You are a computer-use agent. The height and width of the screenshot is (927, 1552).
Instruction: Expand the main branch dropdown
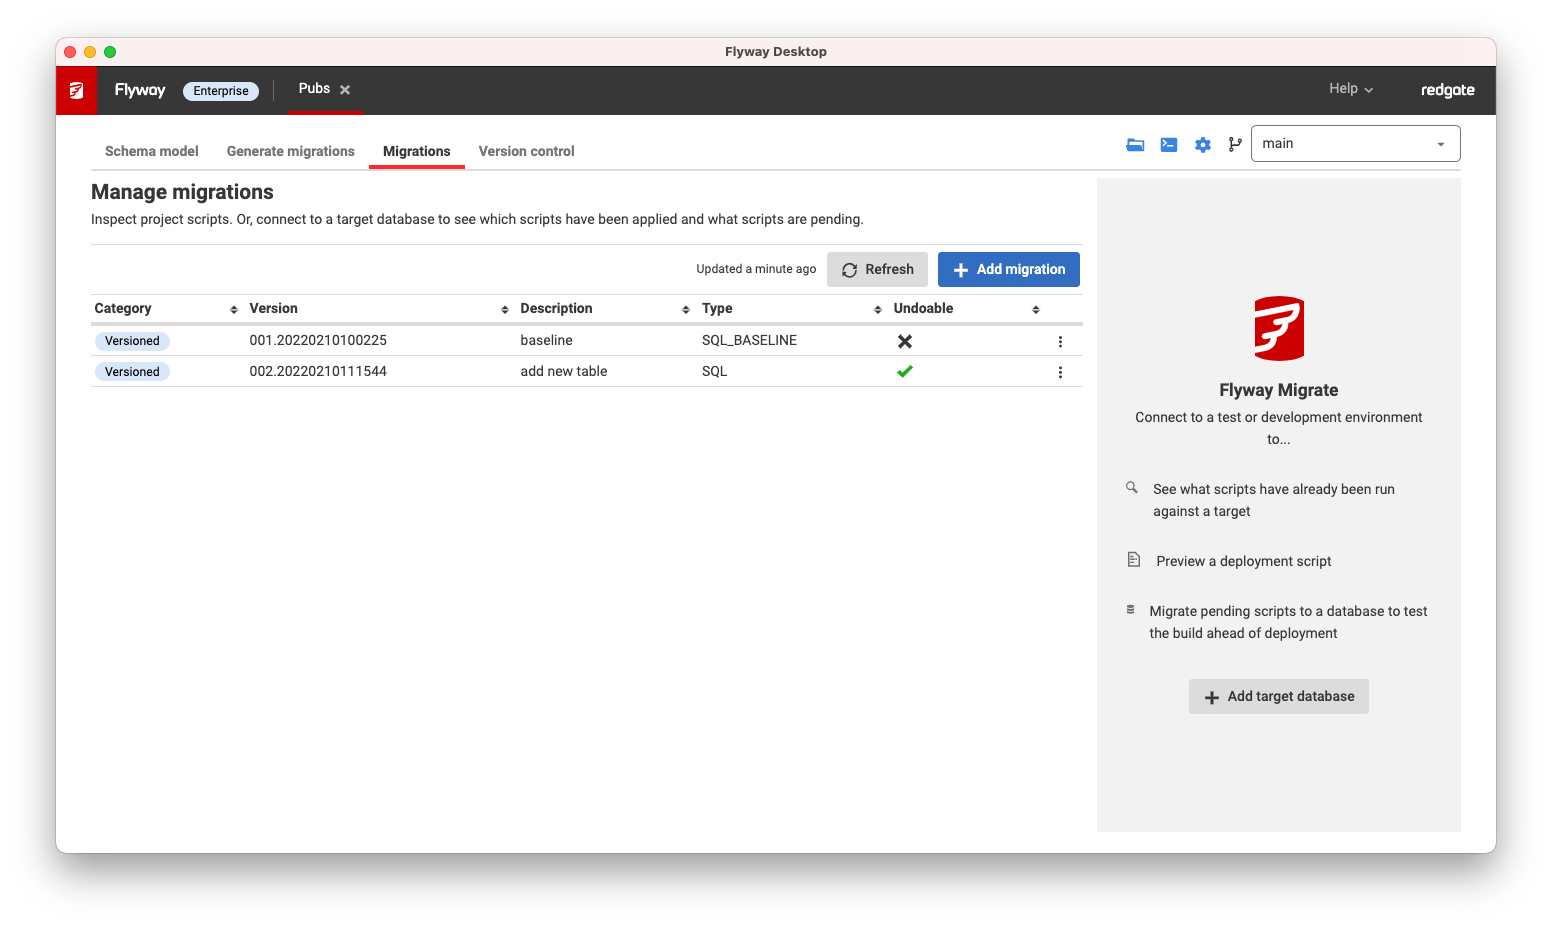pos(1440,144)
